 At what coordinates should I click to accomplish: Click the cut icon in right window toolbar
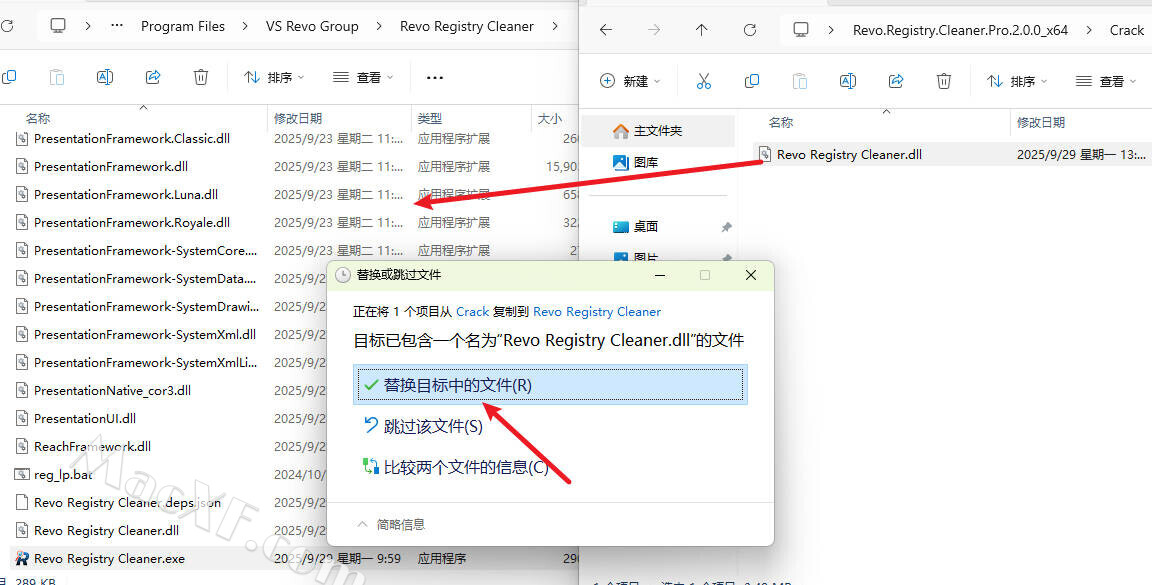(703, 81)
